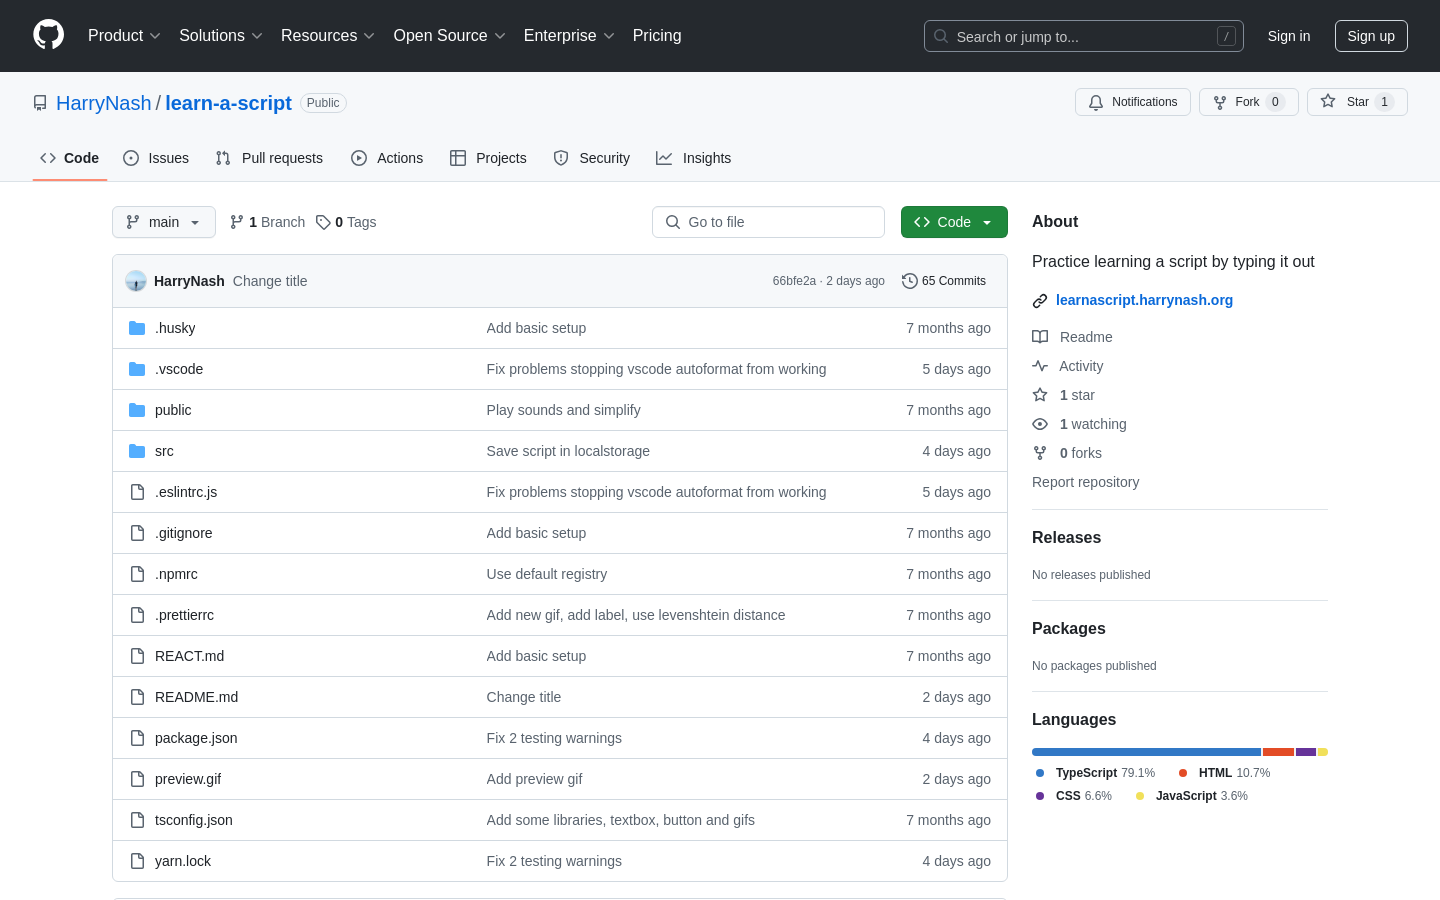
Task: Click the README.md file icon
Action: point(137,697)
